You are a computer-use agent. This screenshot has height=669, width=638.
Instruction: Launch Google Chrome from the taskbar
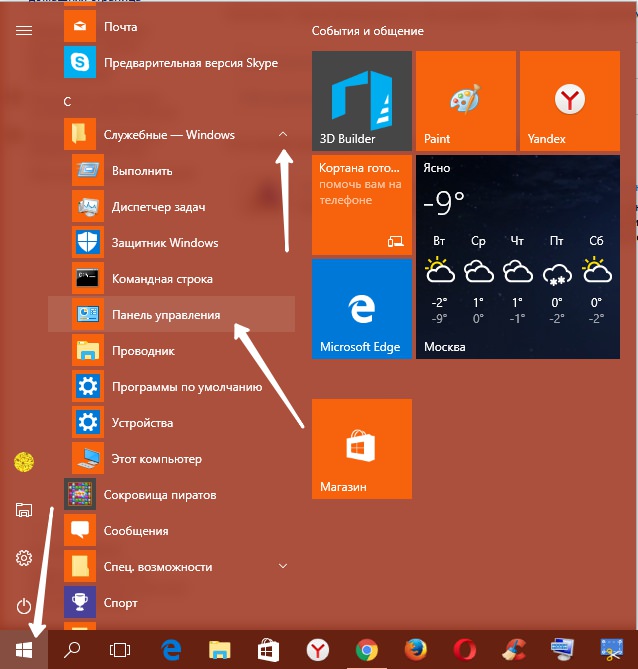click(x=366, y=650)
